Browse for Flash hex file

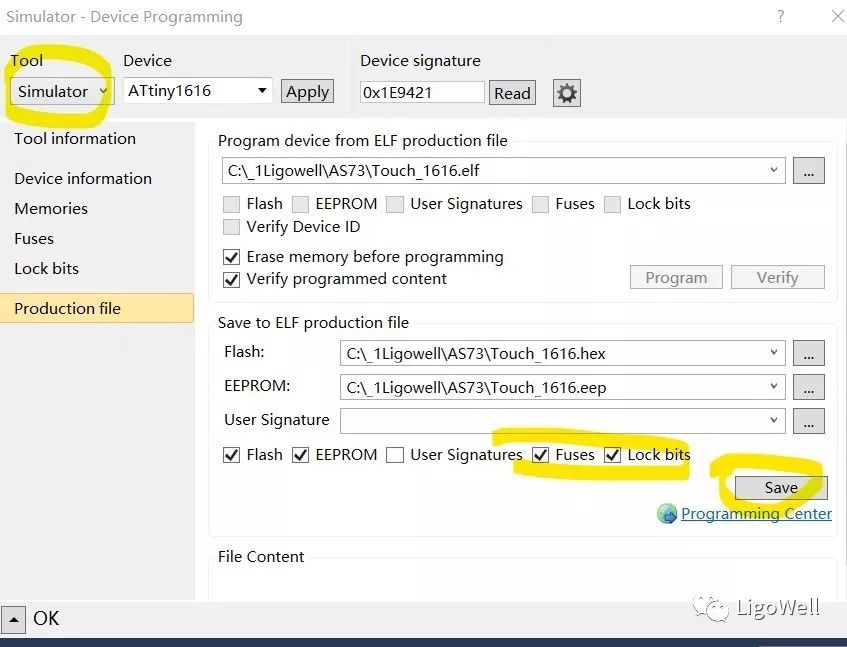pyautogui.click(x=809, y=353)
